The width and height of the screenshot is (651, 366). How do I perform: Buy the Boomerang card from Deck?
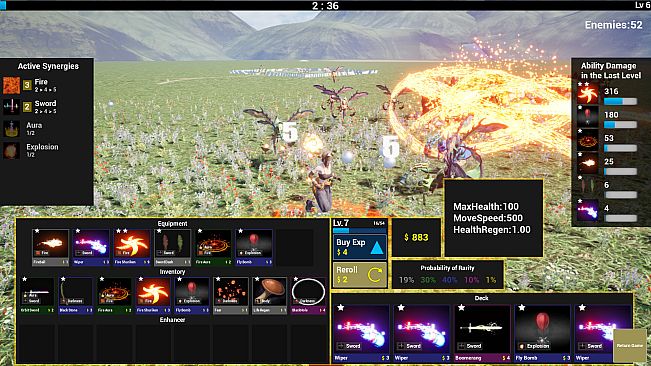[x=482, y=333]
